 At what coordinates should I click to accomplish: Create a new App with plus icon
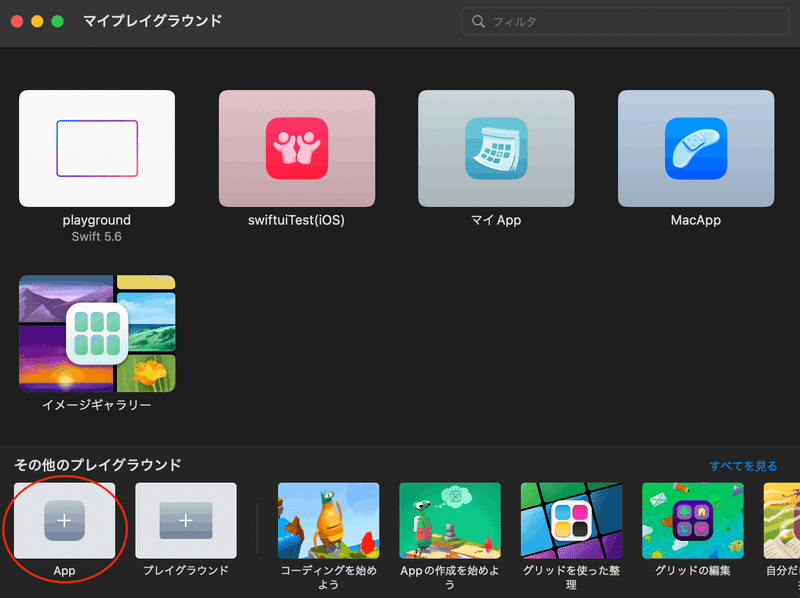click(64, 520)
